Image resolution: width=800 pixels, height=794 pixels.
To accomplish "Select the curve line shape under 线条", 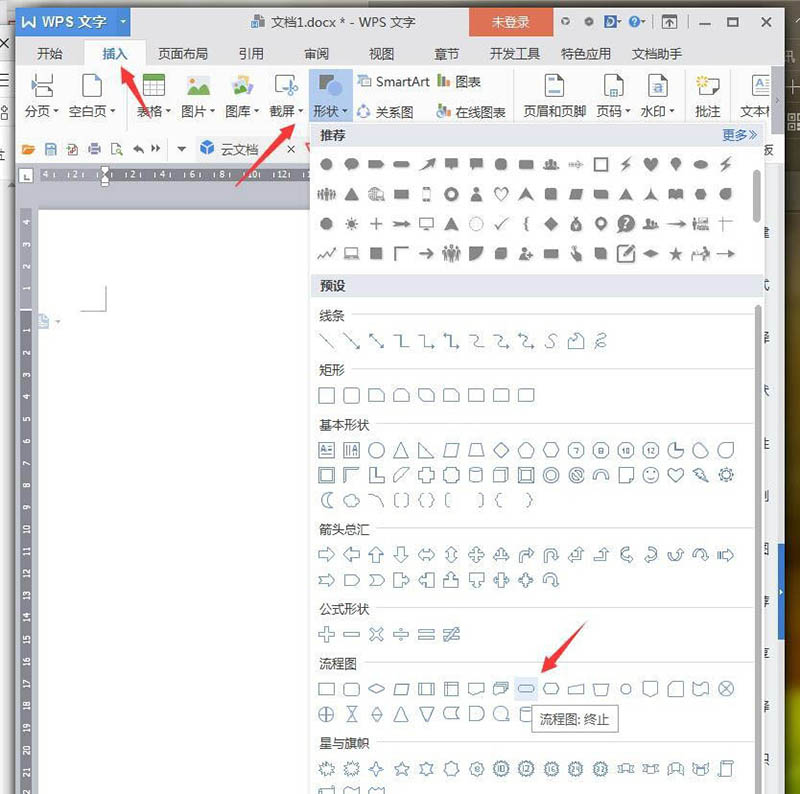I will click(x=551, y=341).
